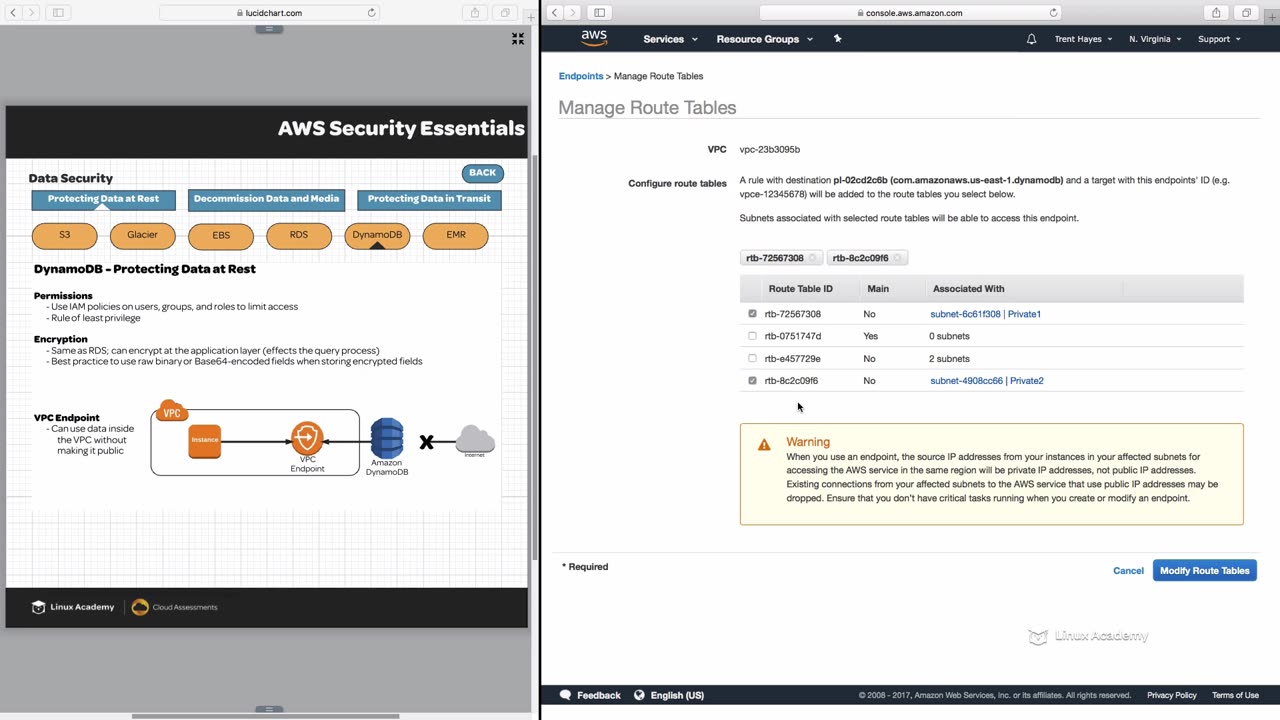
Task: Click the Modify Route Tables button
Action: [1204, 570]
